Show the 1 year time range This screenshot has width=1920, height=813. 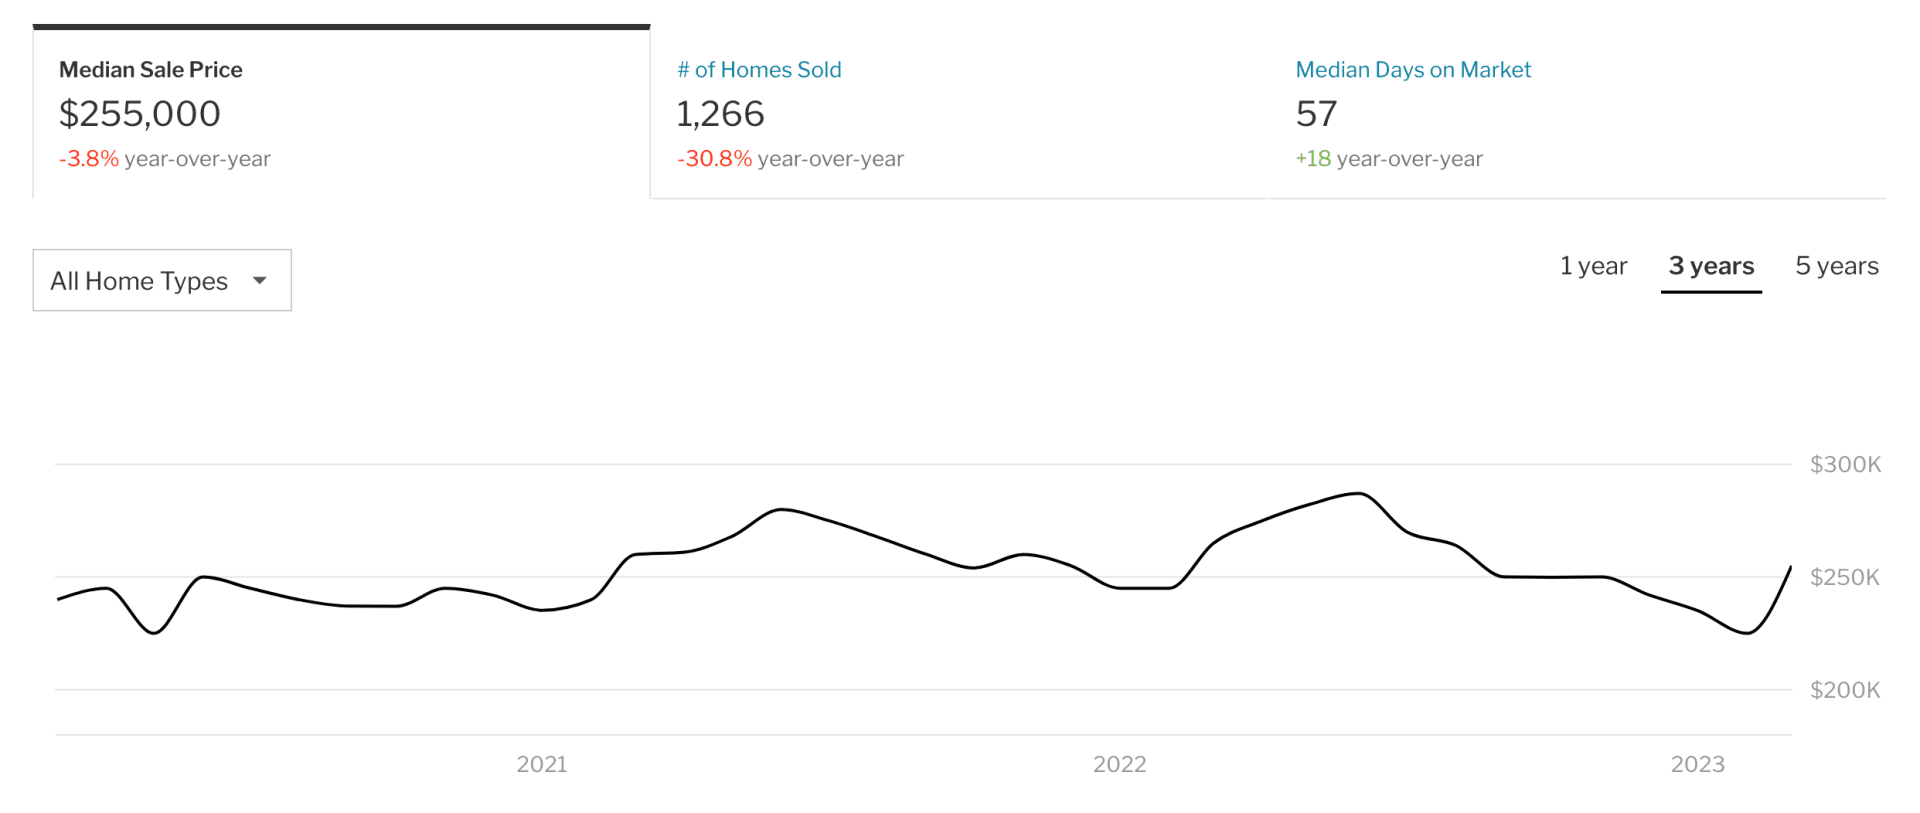pyautogui.click(x=1593, y=266)
